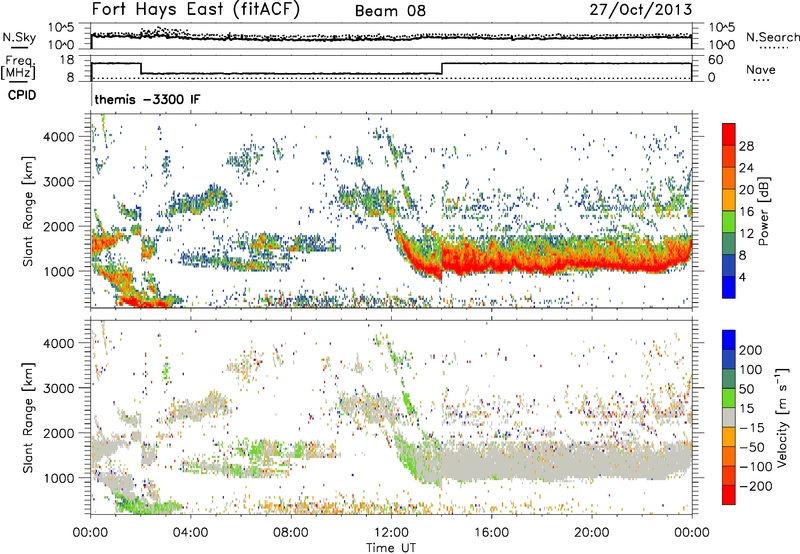This screenshot has height=554, width=800.
Task: Click the '20:00' time axis tick label
Action: point(592,533)
